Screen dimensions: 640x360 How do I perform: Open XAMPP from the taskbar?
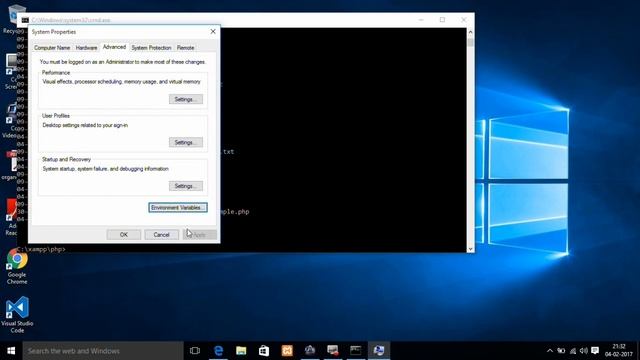(287, 351)
